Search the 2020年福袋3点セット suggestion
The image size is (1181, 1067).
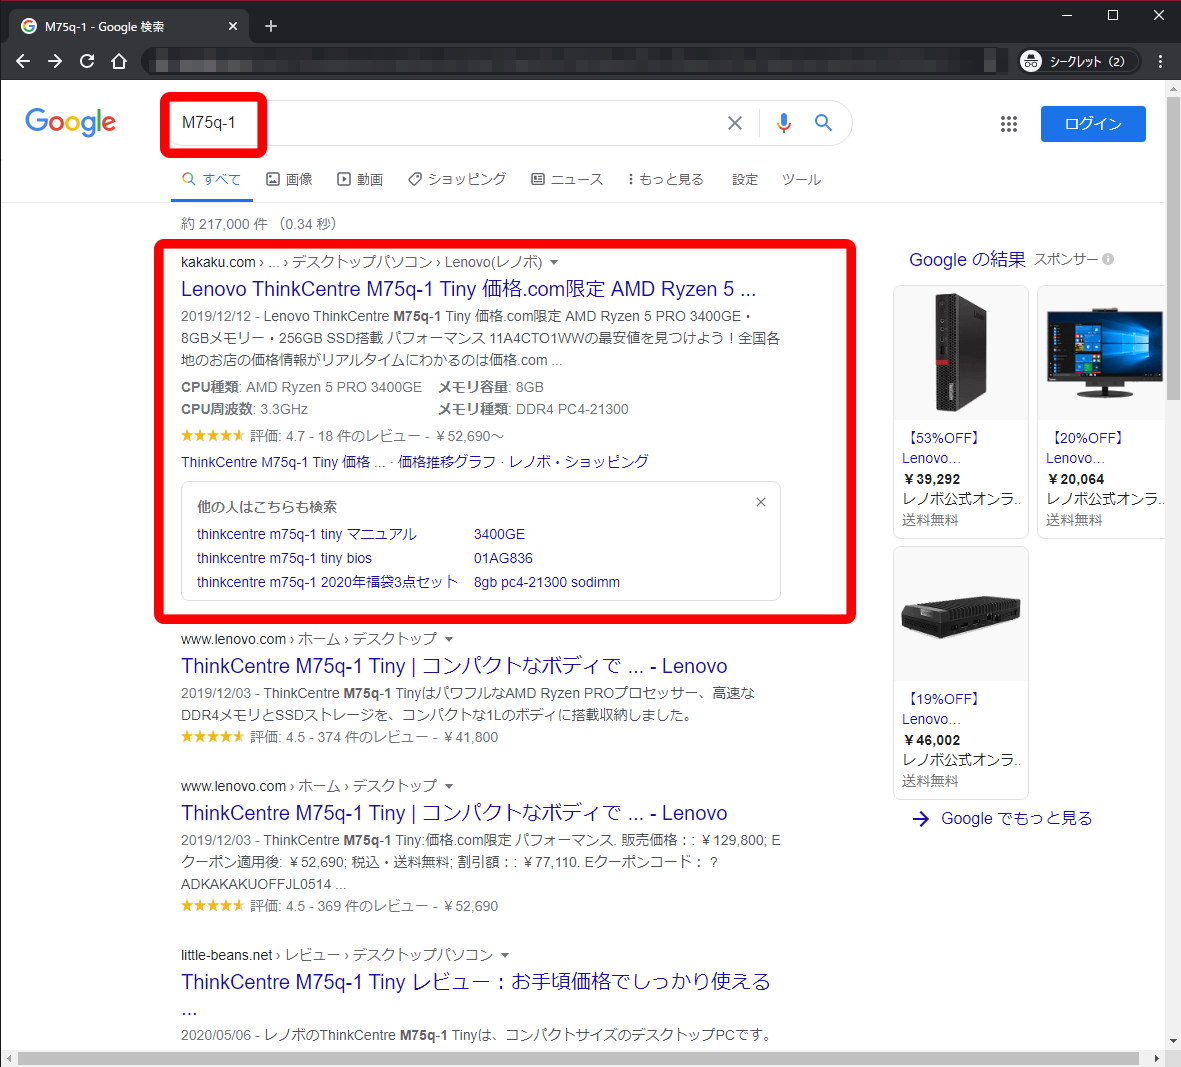click(x=327, y=582)
